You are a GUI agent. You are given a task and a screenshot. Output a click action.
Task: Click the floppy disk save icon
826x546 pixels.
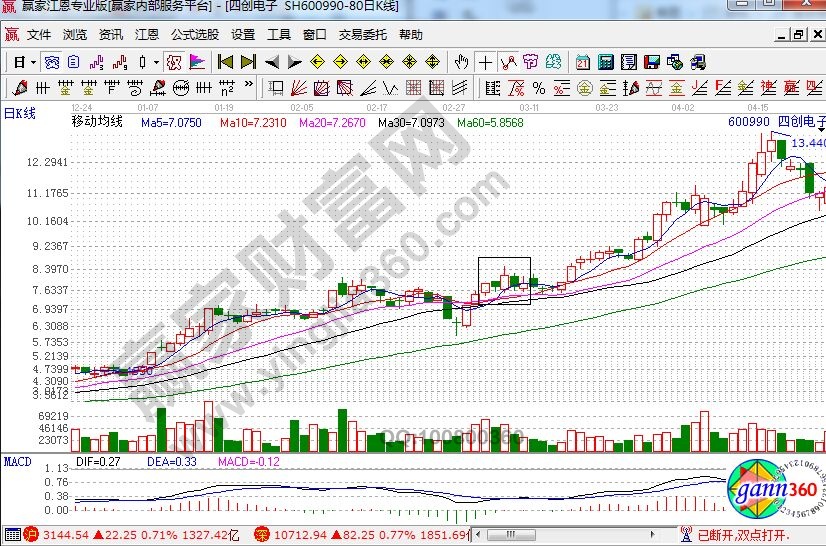pyautogui.click(x=652, y=62)
